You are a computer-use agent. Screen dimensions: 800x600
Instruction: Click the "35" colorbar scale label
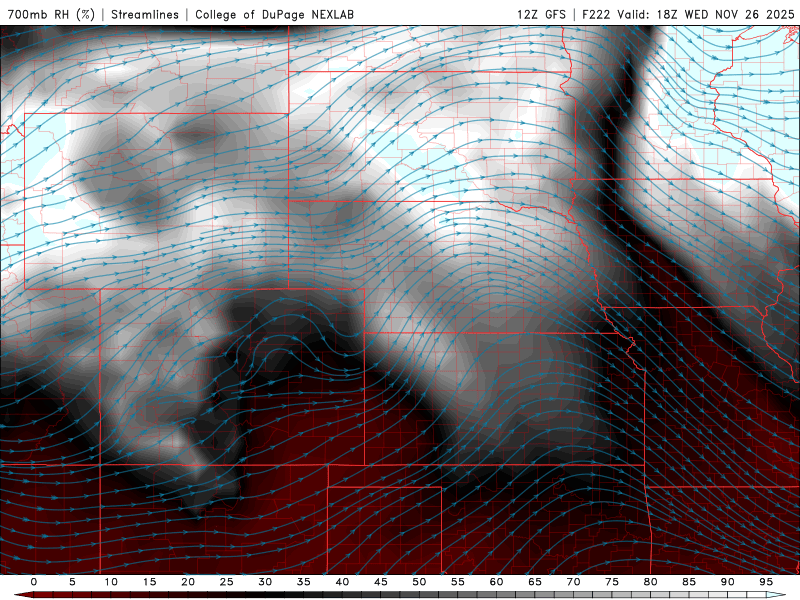(304, 582)
